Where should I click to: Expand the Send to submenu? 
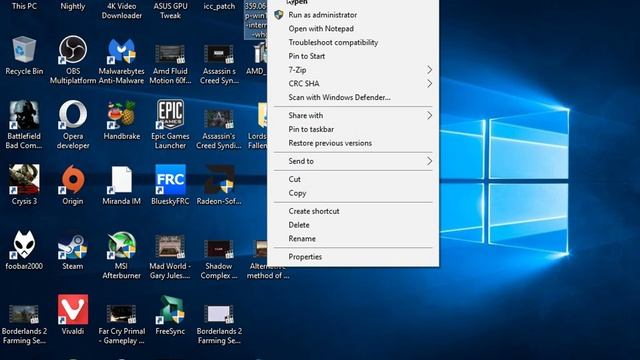click(353, 161)
